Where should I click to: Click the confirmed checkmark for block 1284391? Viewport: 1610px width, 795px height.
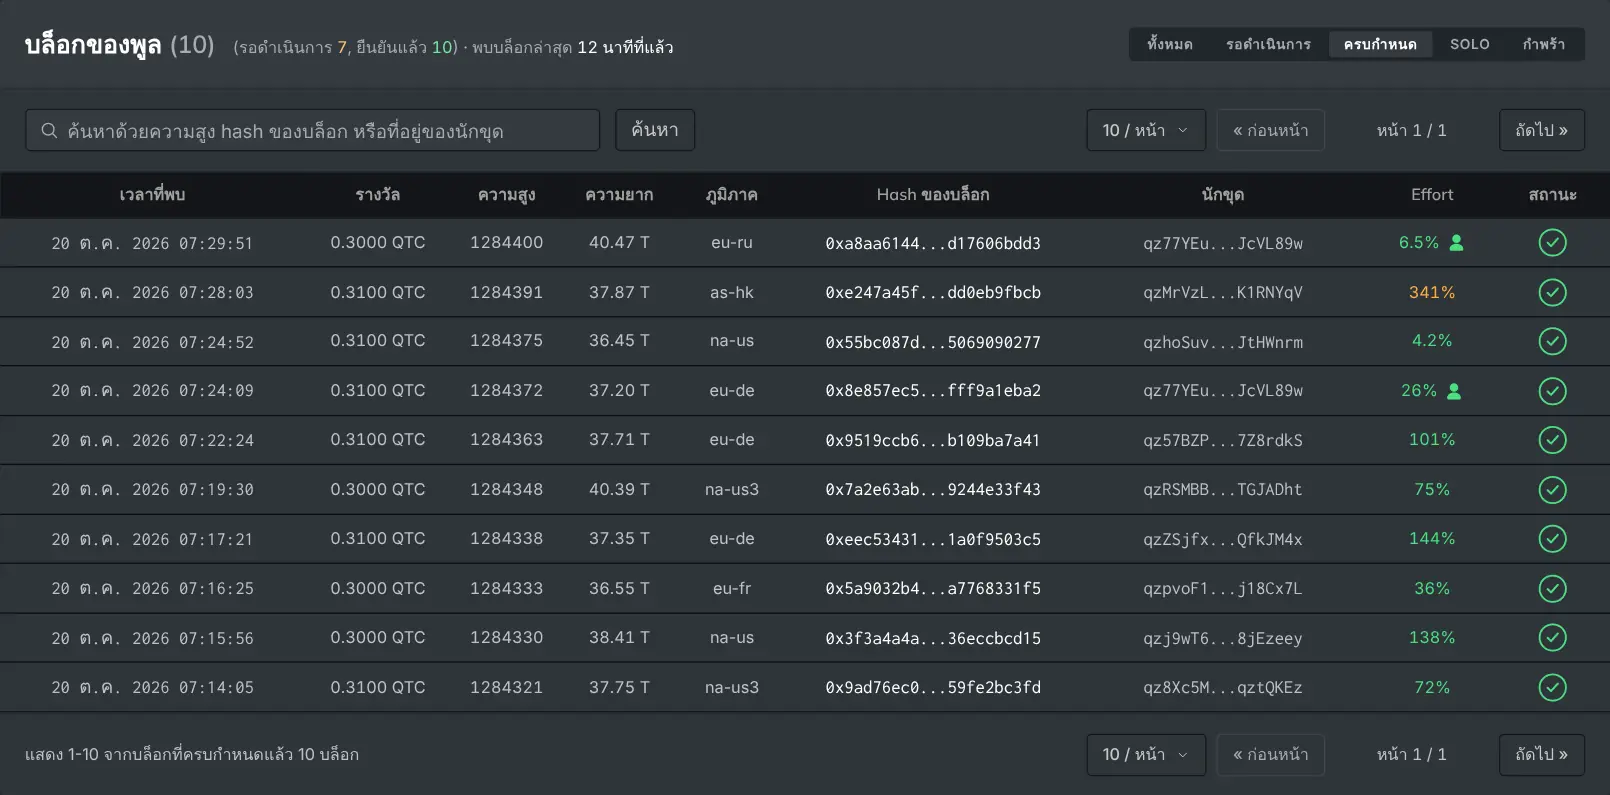click(x=1552, y=292)
